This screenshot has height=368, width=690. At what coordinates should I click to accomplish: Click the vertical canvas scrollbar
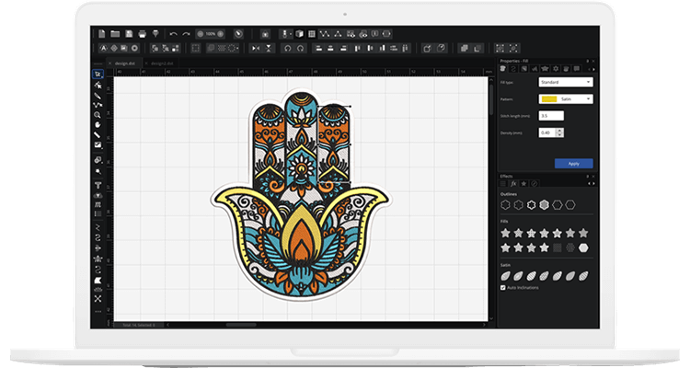[491, 100]
